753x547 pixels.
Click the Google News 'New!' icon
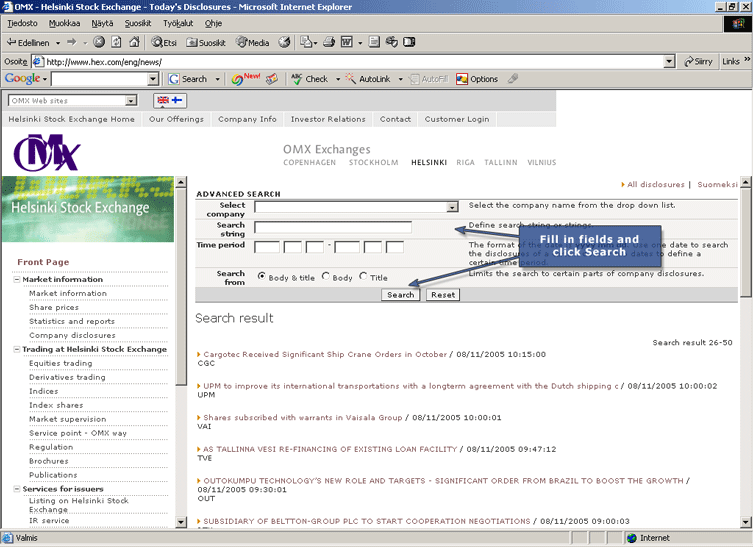pos(245,79)
